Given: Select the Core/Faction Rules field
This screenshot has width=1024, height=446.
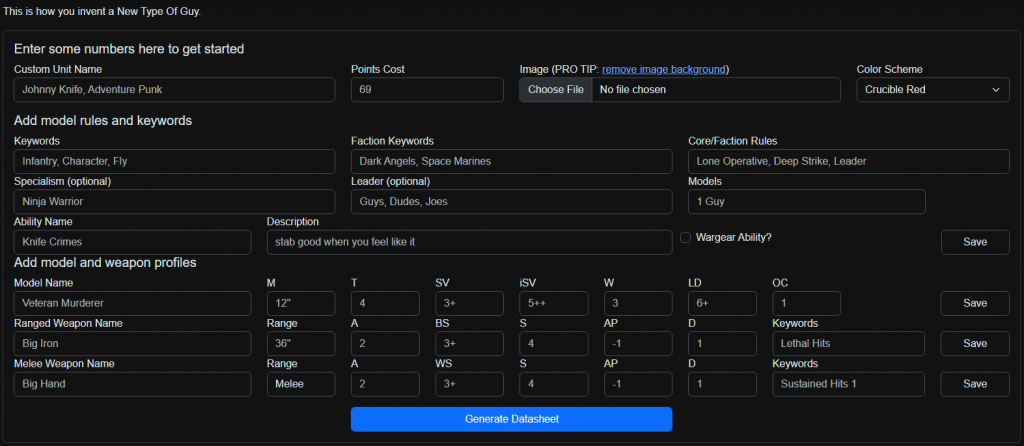Looking at the screenshot, I should pyautogui.click(x=848, y=161).
